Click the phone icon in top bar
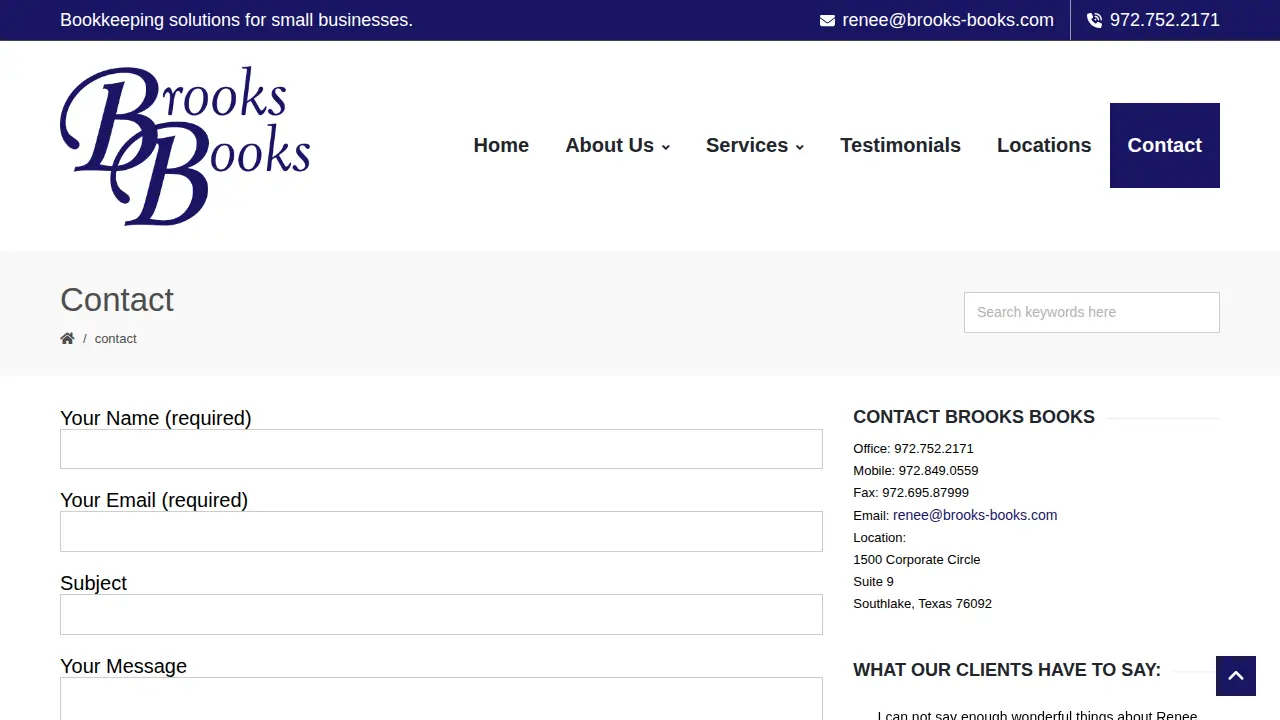The image size is (1280, 720). (1094, 20)
